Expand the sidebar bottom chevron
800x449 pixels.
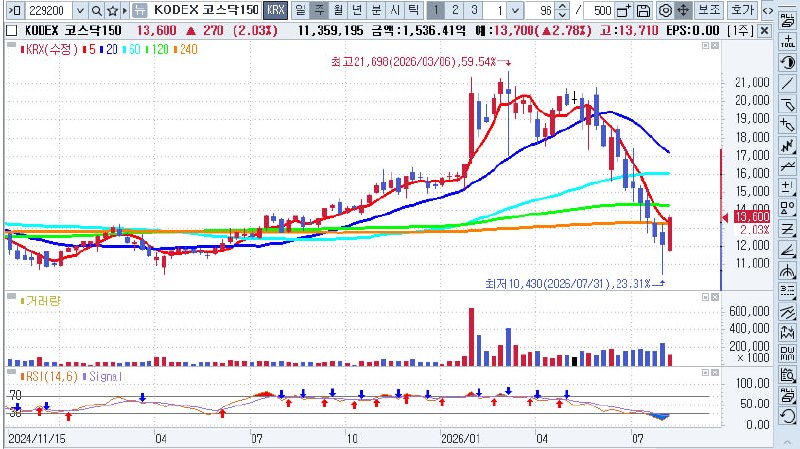[x=787, y=441]
